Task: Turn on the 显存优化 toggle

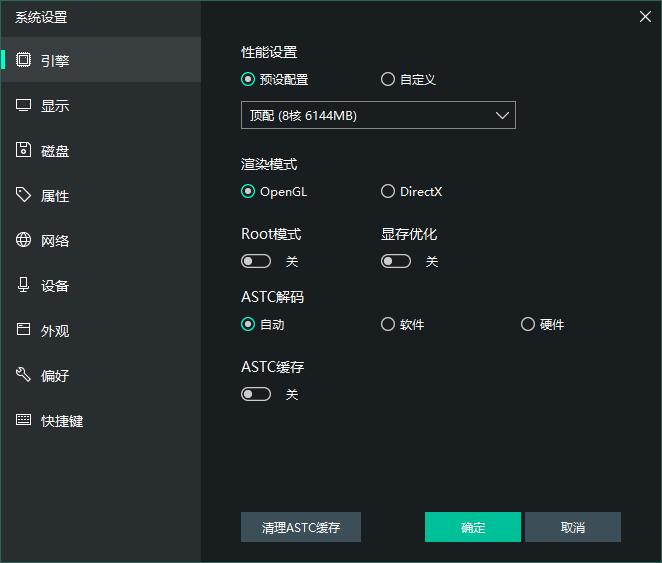Action: pyautogui.click(x=396, y=261)
